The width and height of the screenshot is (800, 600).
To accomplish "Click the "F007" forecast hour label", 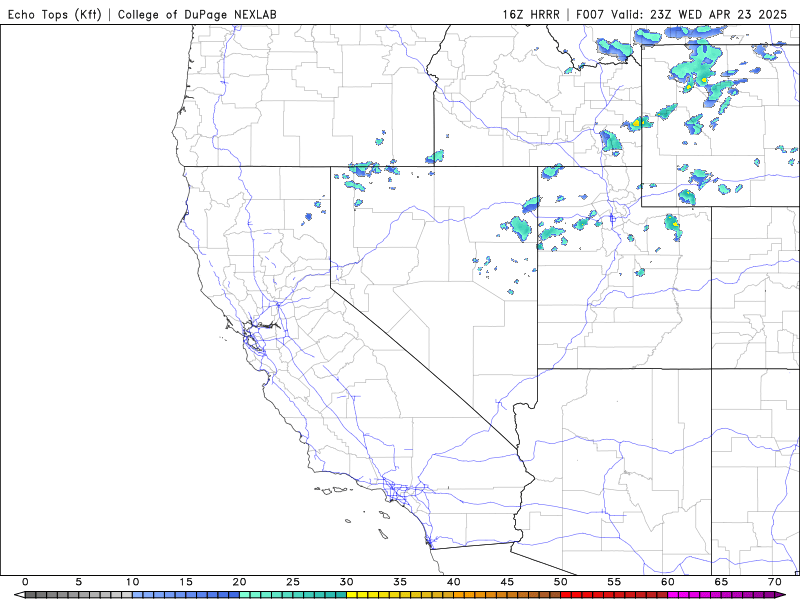I will (590, 14).
